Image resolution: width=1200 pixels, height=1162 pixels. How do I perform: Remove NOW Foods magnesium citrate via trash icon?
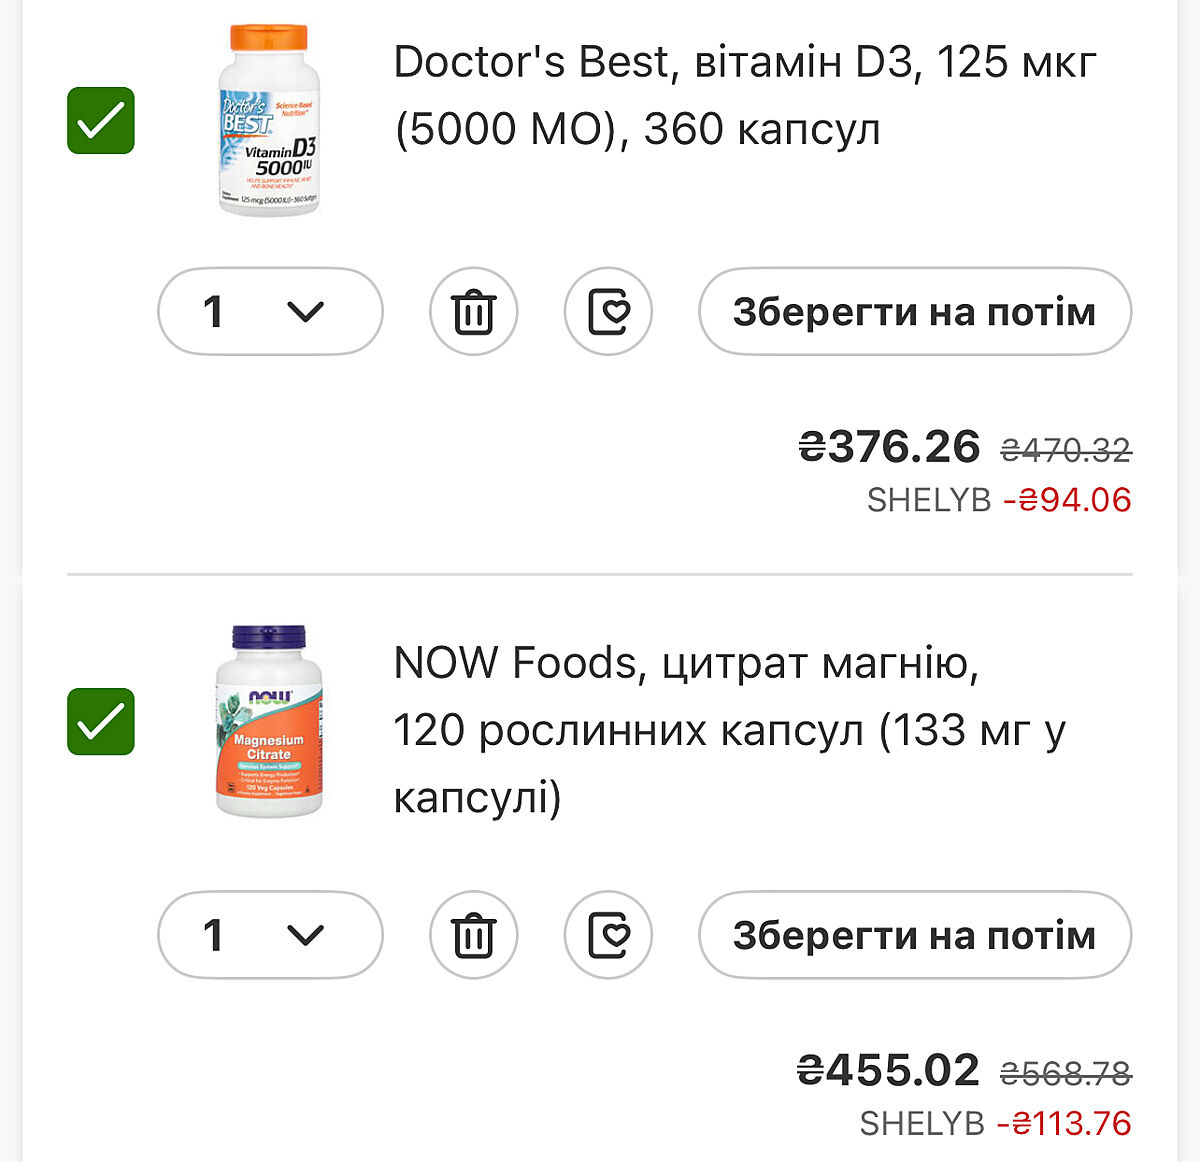point(473,935)
